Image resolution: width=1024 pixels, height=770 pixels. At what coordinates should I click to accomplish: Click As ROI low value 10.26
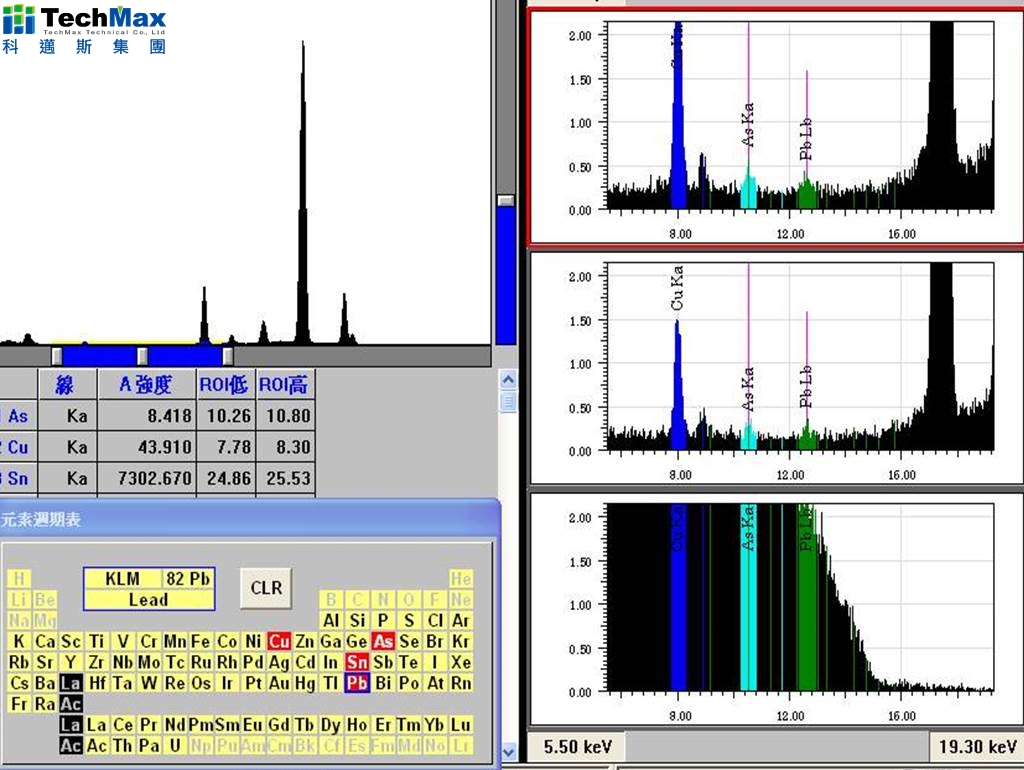point(226,416)
